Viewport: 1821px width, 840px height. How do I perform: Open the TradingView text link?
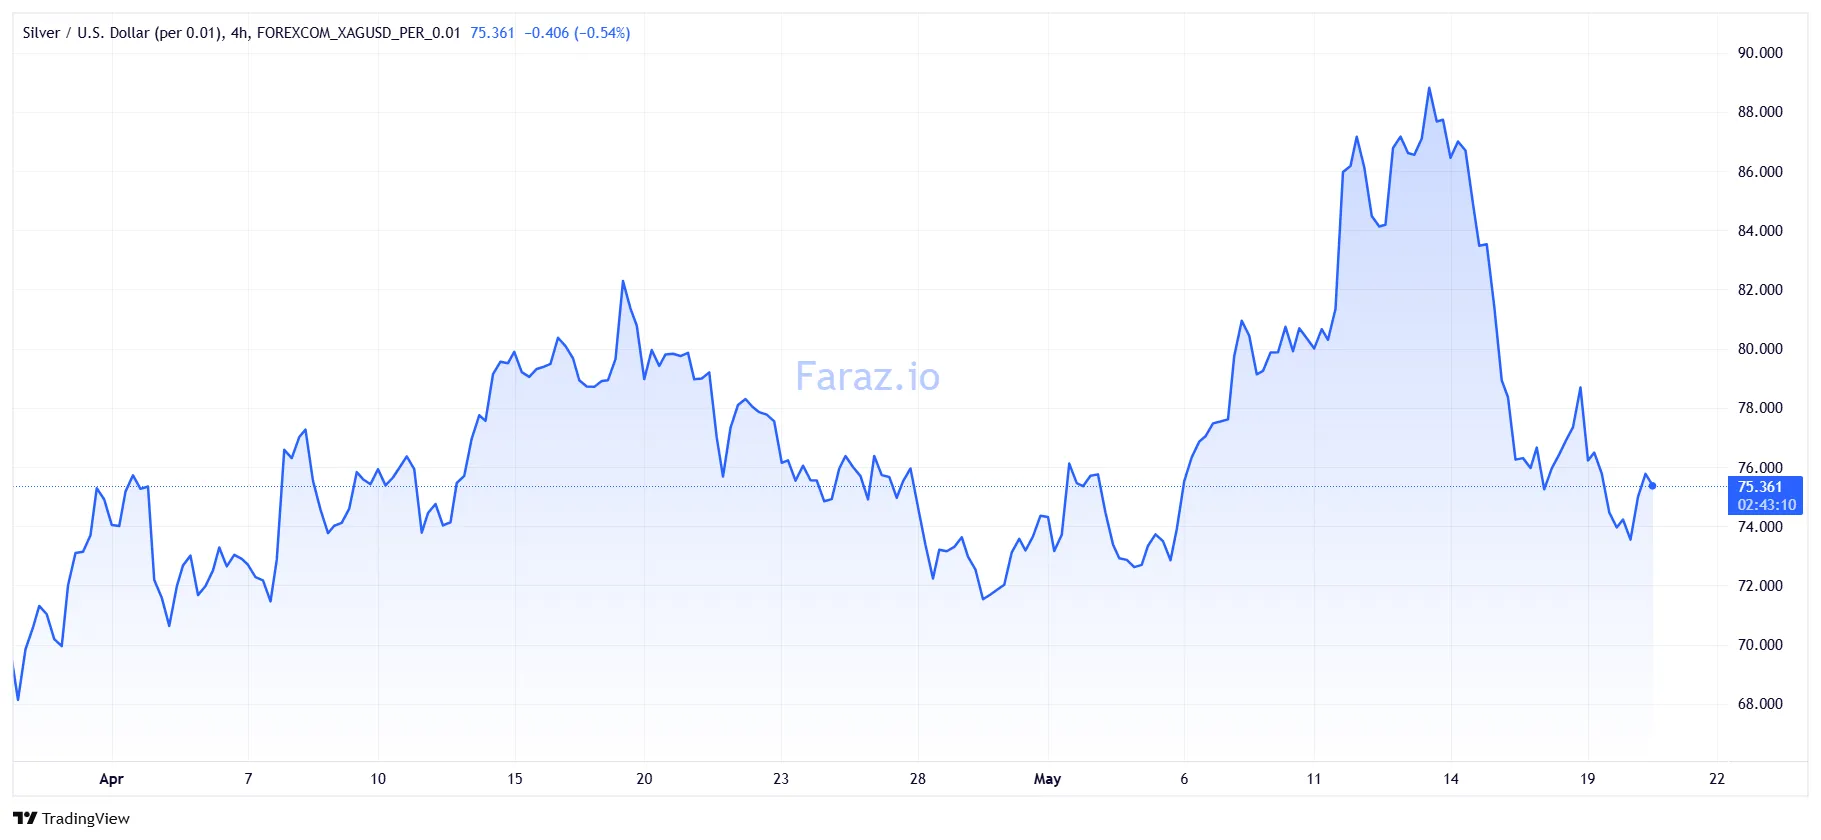coord(86,818)
